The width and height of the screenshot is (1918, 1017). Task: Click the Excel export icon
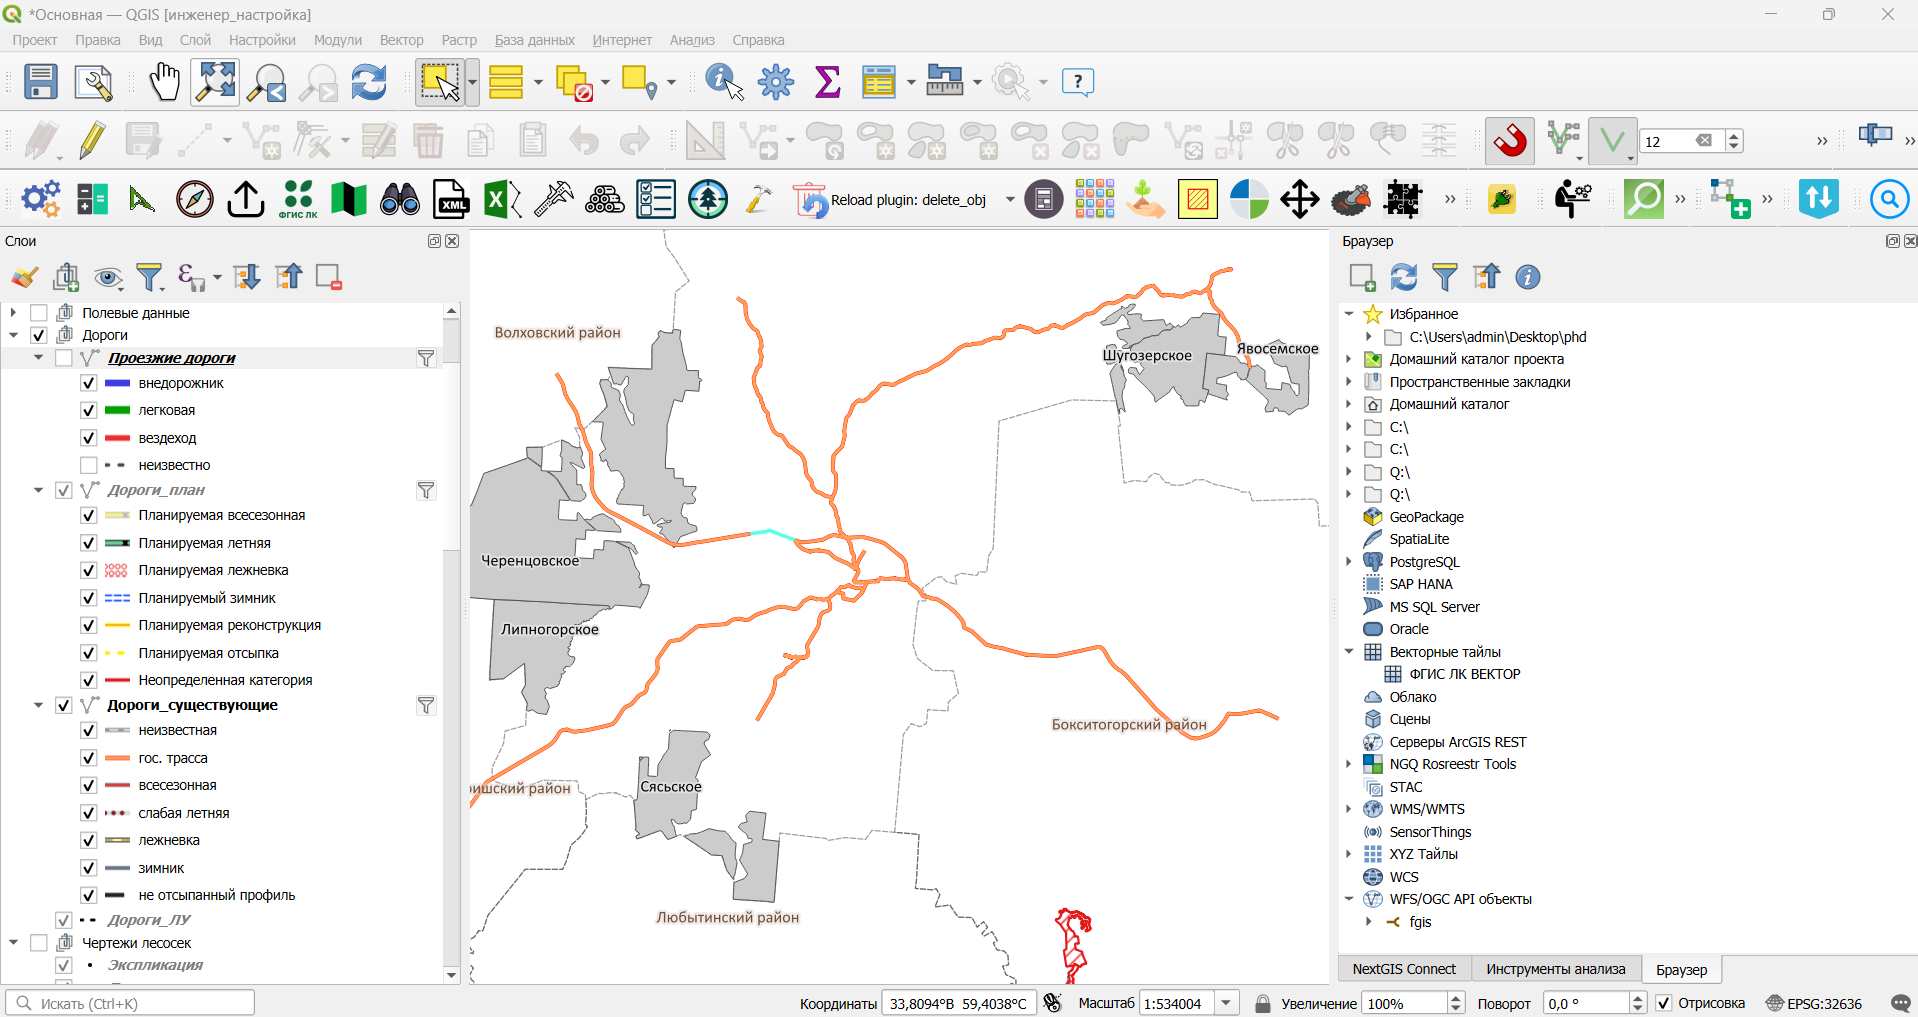[x=502, y=200]
